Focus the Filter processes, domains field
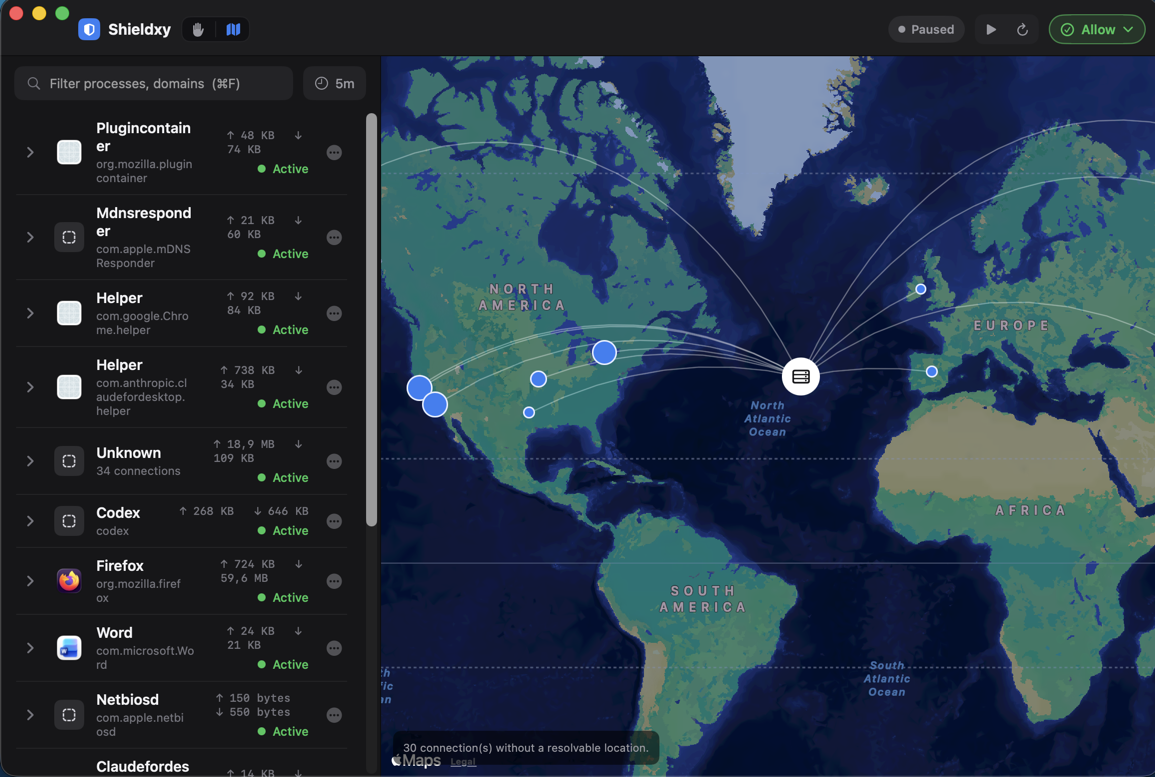Image resolution: width=1155 pixels, height=777 pixels. pyautogui.click(x=154, y=83)
